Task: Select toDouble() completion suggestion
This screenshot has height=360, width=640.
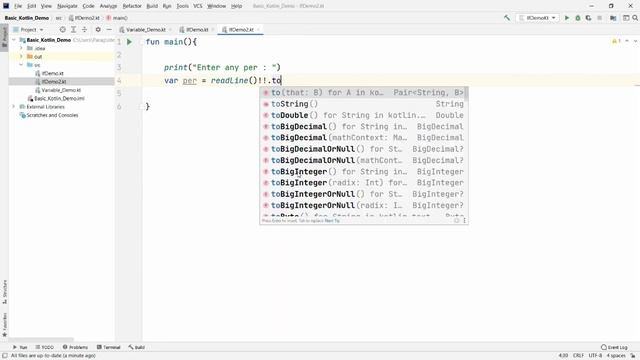Action: pyautogui.click(x=364, y=116)
